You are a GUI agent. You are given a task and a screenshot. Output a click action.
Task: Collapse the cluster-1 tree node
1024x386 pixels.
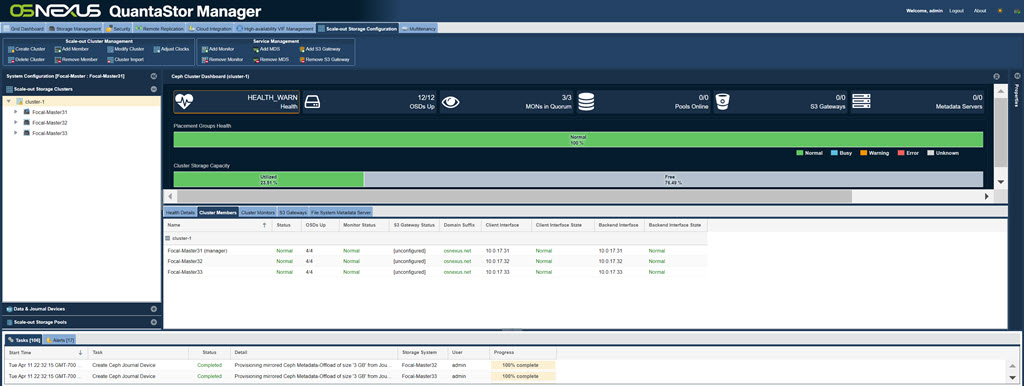tap(8, 102)
